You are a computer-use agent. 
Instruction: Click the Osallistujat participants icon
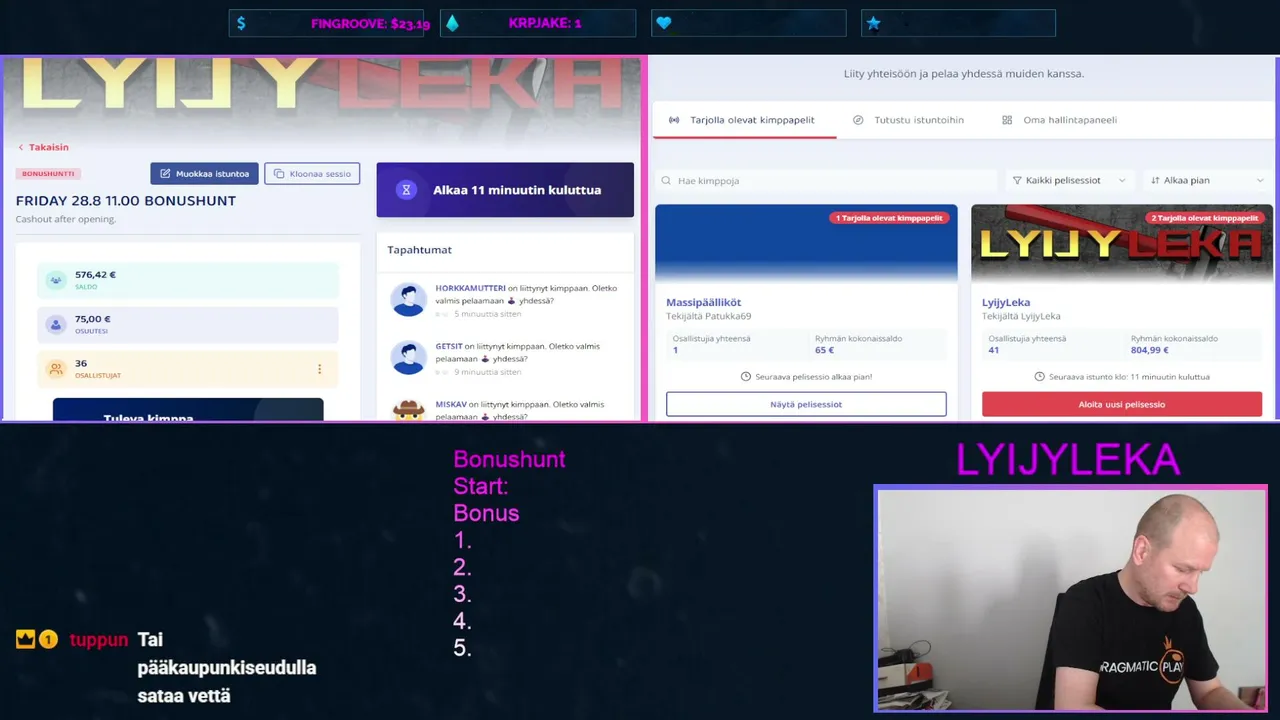point(56,369)
